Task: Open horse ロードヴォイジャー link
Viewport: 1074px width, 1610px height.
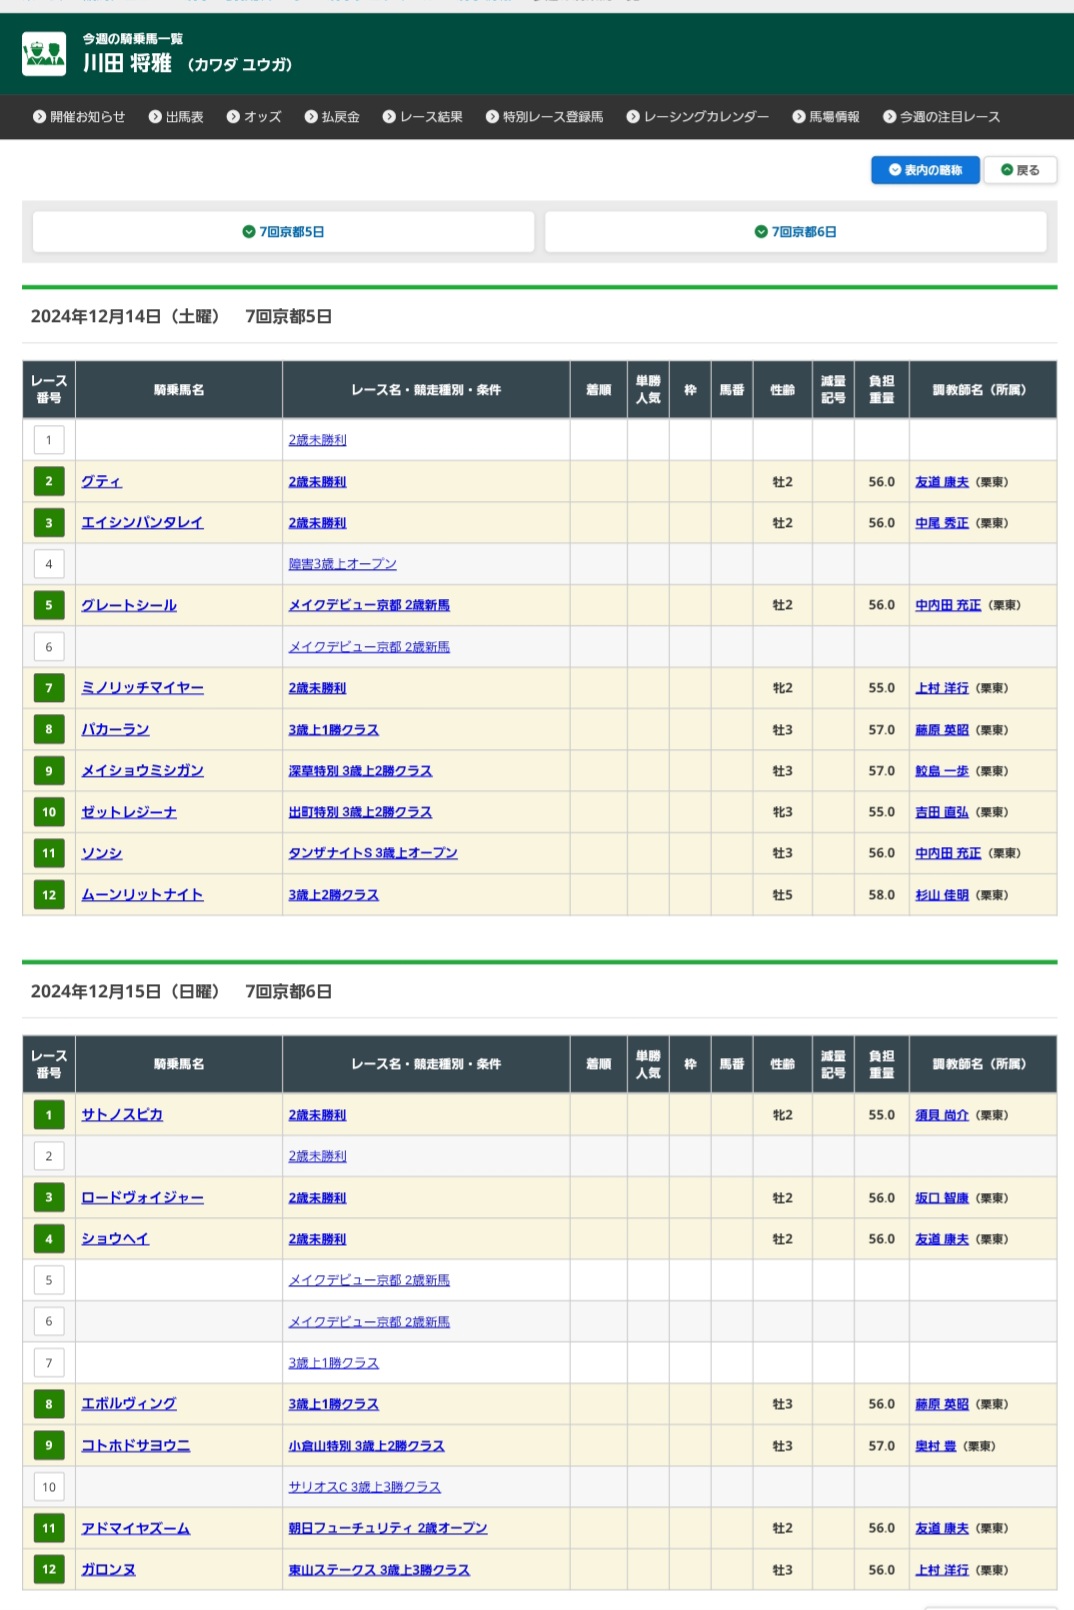Action: tap(142, 1198)
